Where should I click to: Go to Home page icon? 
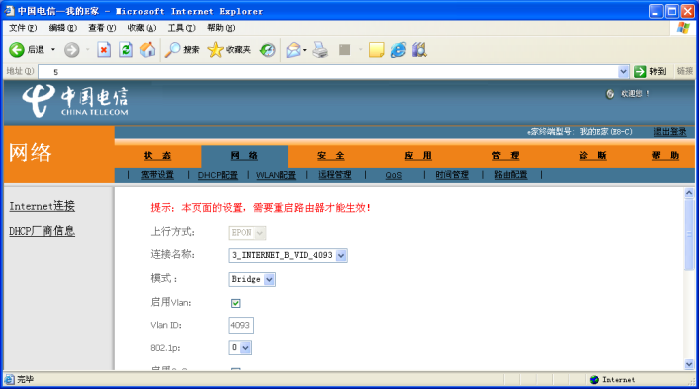click(148, 49)
